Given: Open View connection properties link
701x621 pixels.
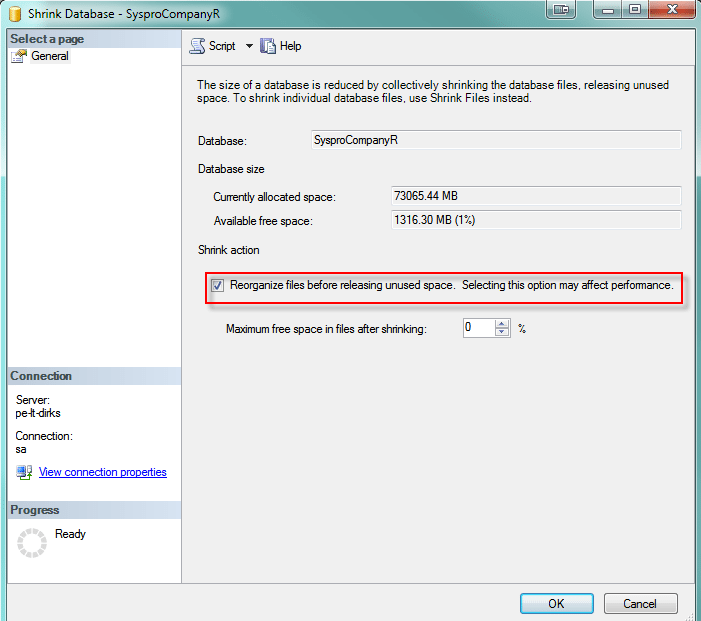Looking at the screenshot, I should pos(102,472).
